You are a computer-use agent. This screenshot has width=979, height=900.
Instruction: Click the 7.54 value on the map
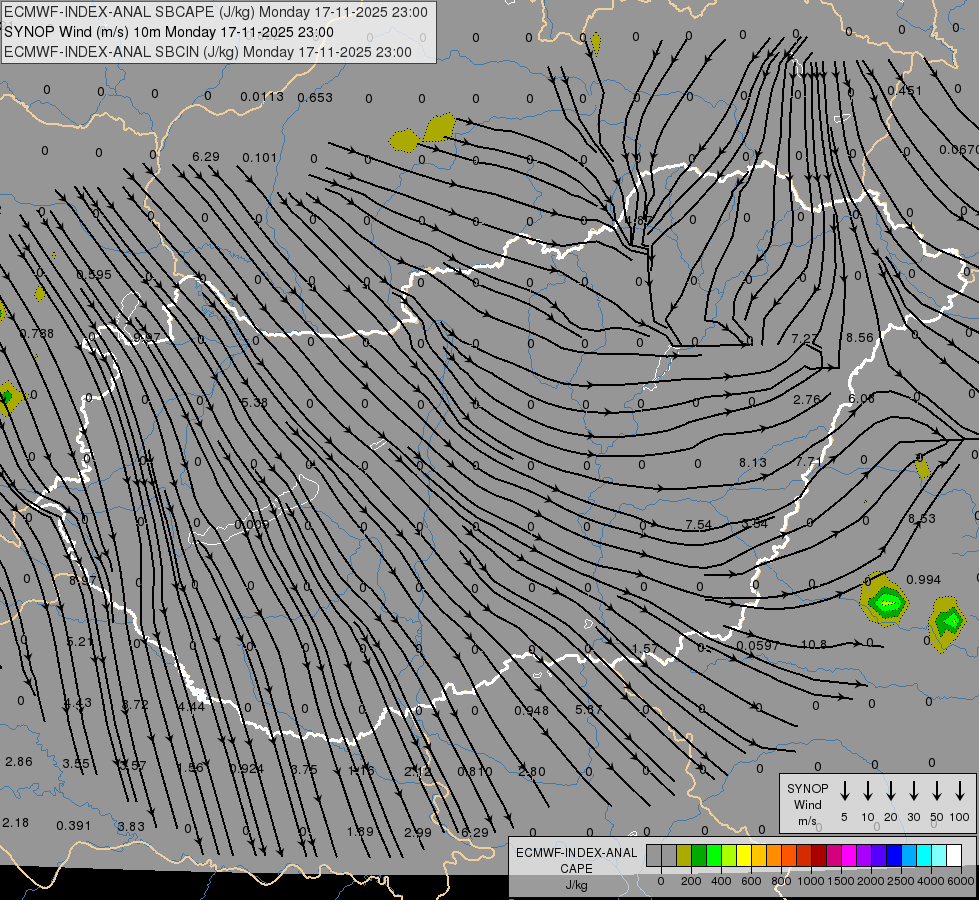[x=698, y=524]
